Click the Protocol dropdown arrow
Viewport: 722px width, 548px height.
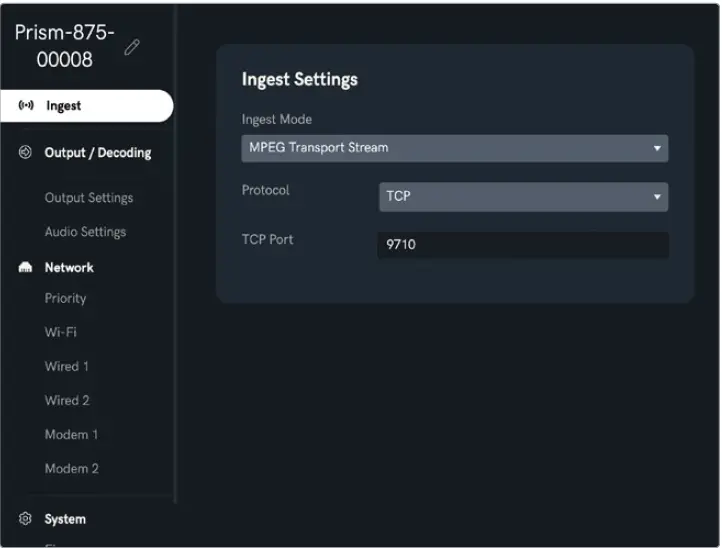657,197
